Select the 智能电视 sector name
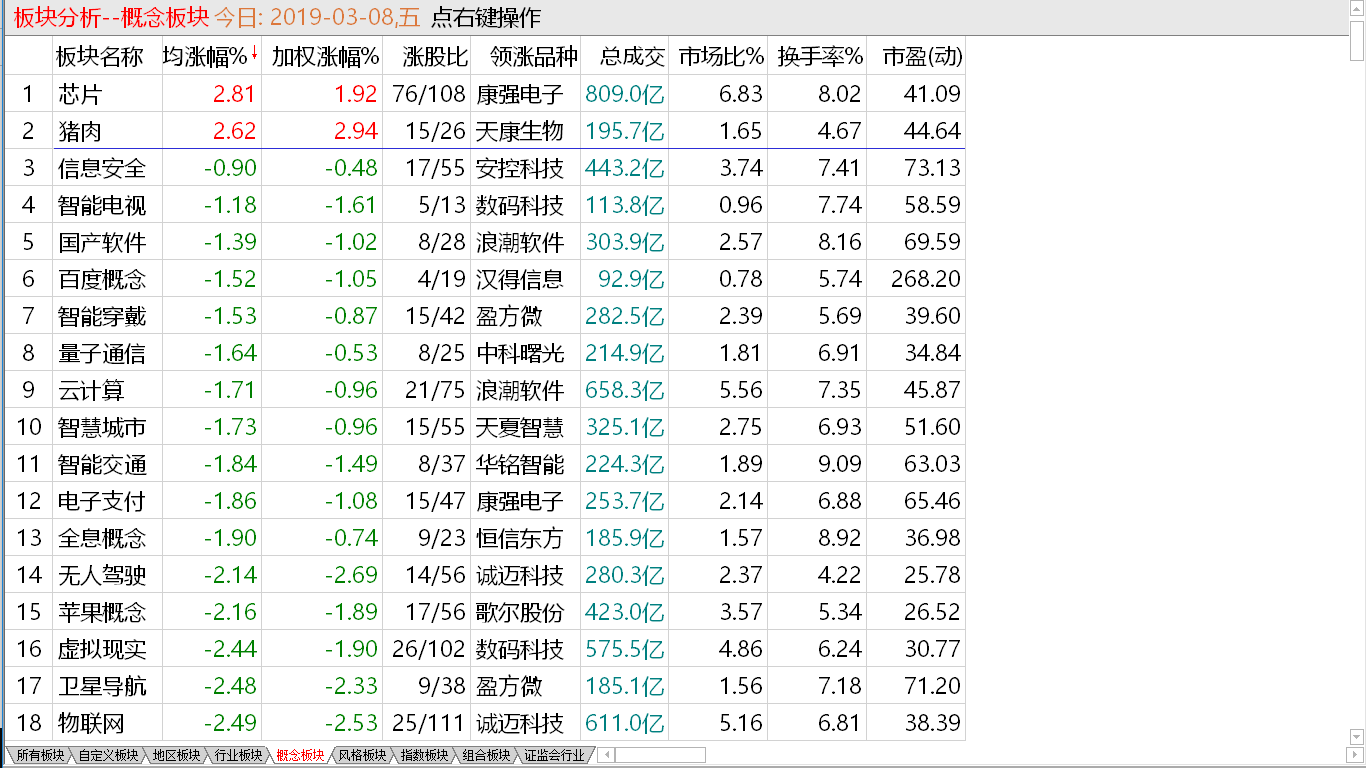 click(x=102, y=205)
